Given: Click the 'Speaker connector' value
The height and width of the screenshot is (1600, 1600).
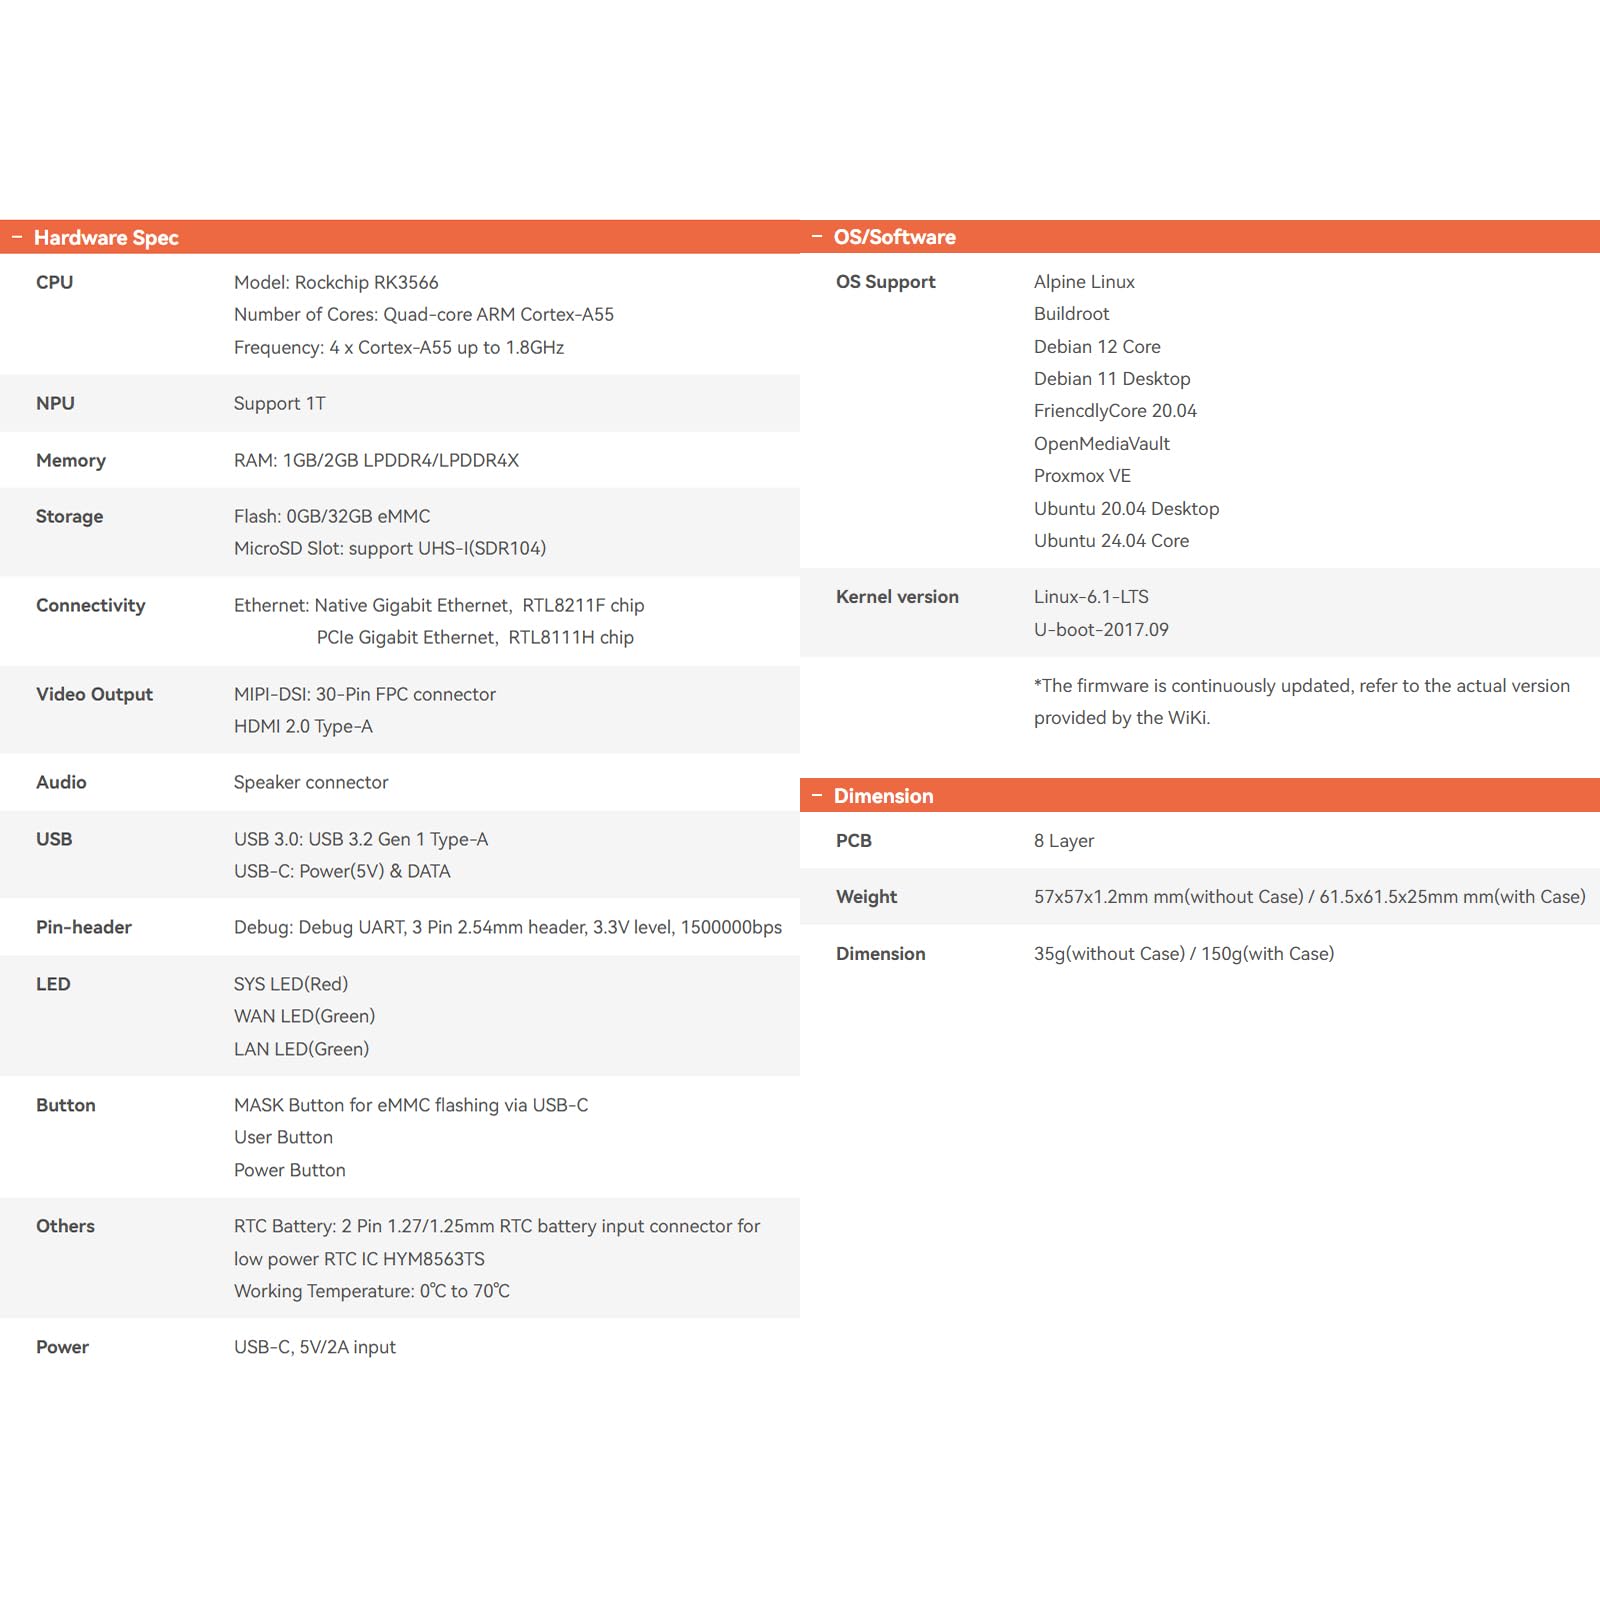Looking at the screenshot, I should (x=311, y=782).
